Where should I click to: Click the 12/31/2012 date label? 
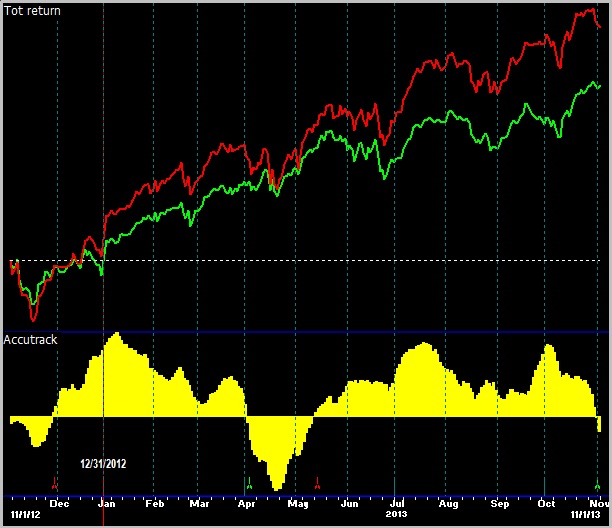pos(103,464)
